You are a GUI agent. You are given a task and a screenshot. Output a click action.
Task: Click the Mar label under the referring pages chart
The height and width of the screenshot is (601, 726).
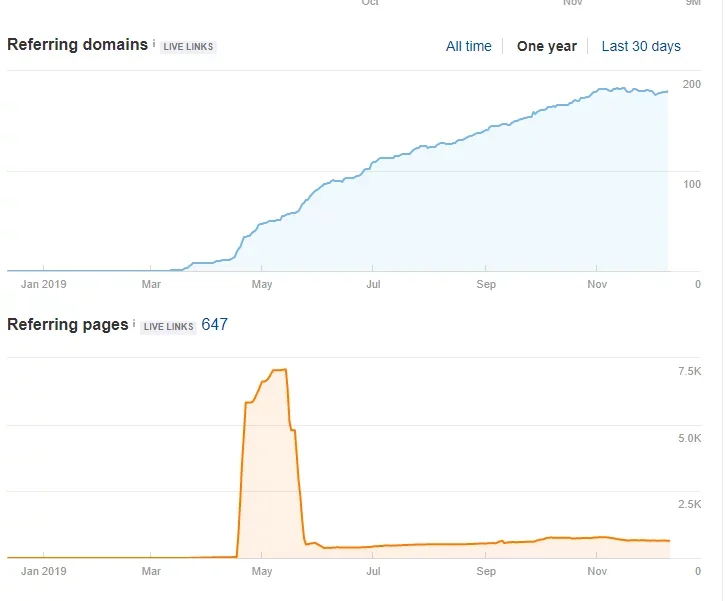(151, 571)
